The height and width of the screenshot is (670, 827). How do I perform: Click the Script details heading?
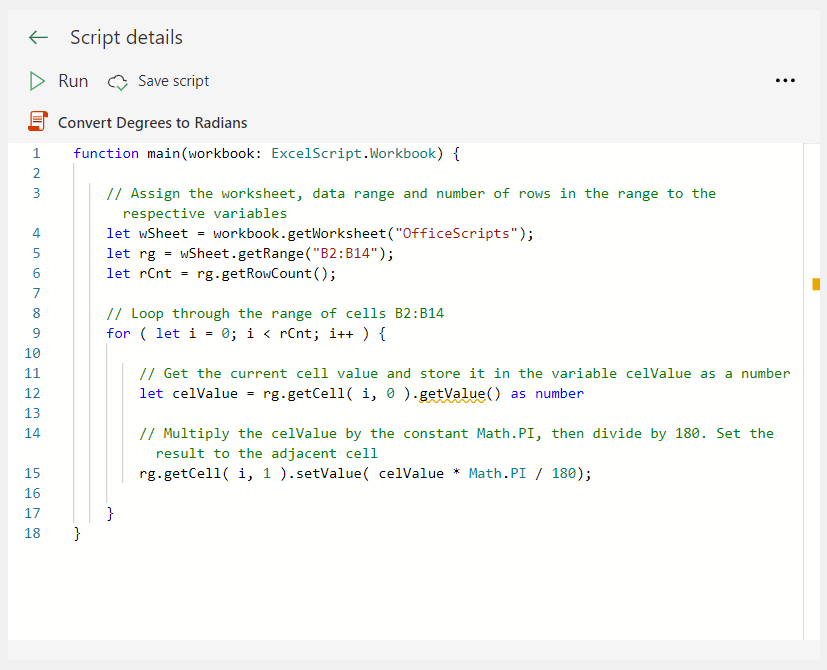point(126,37)
